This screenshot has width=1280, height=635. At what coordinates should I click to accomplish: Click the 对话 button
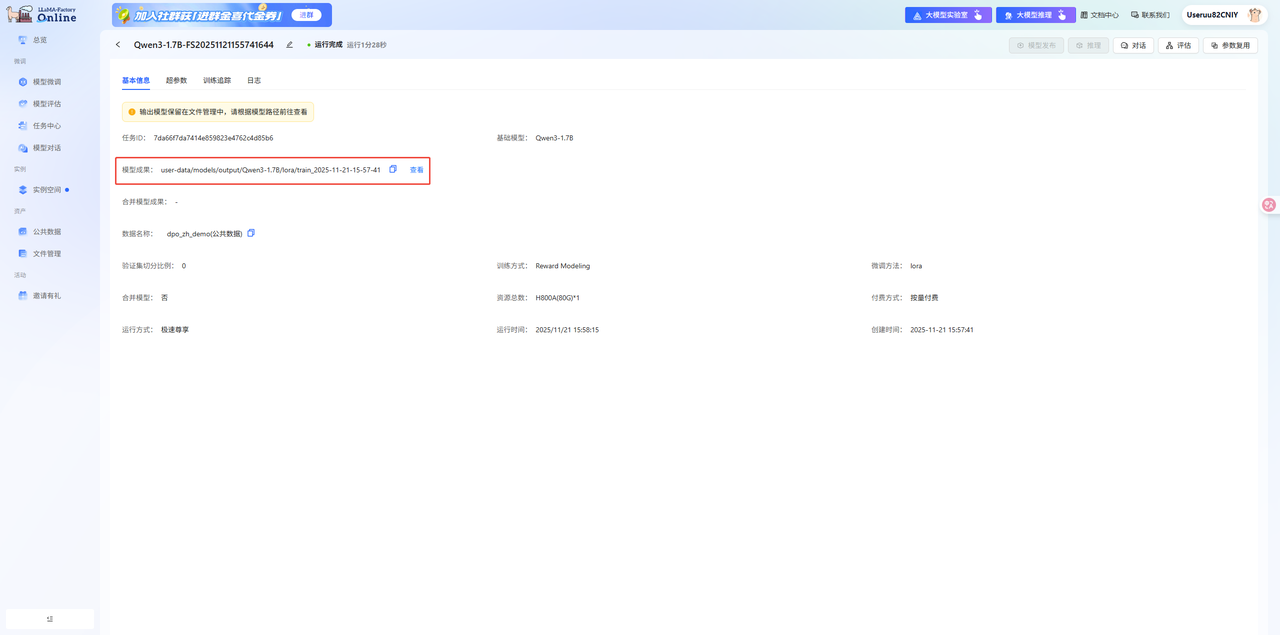pyautogui.click(x=1133, y=45)
